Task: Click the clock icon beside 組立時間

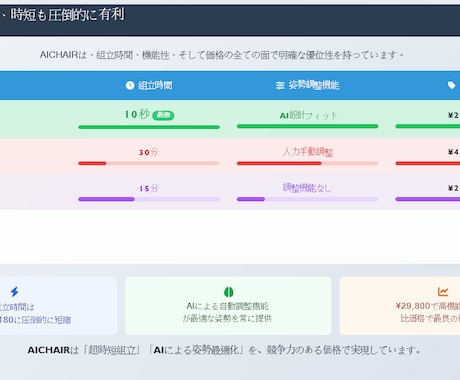Action: [x=130, y=85]
